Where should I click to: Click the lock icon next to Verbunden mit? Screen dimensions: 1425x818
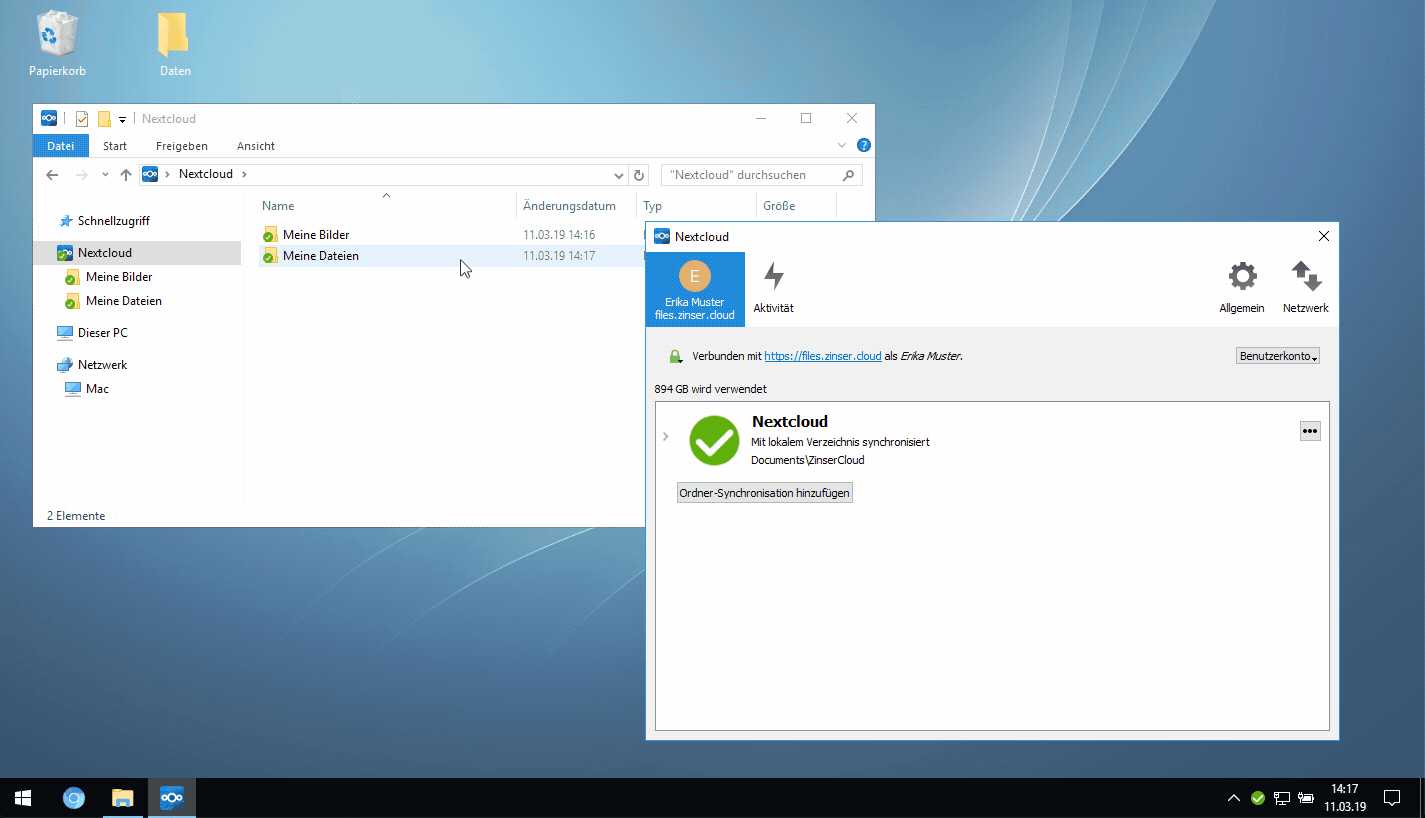pyautogui.click(x=675, y=356)
